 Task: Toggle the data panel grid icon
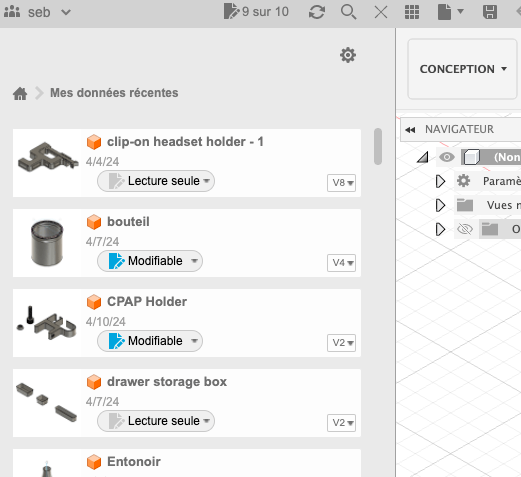click(x=412, y=12)
